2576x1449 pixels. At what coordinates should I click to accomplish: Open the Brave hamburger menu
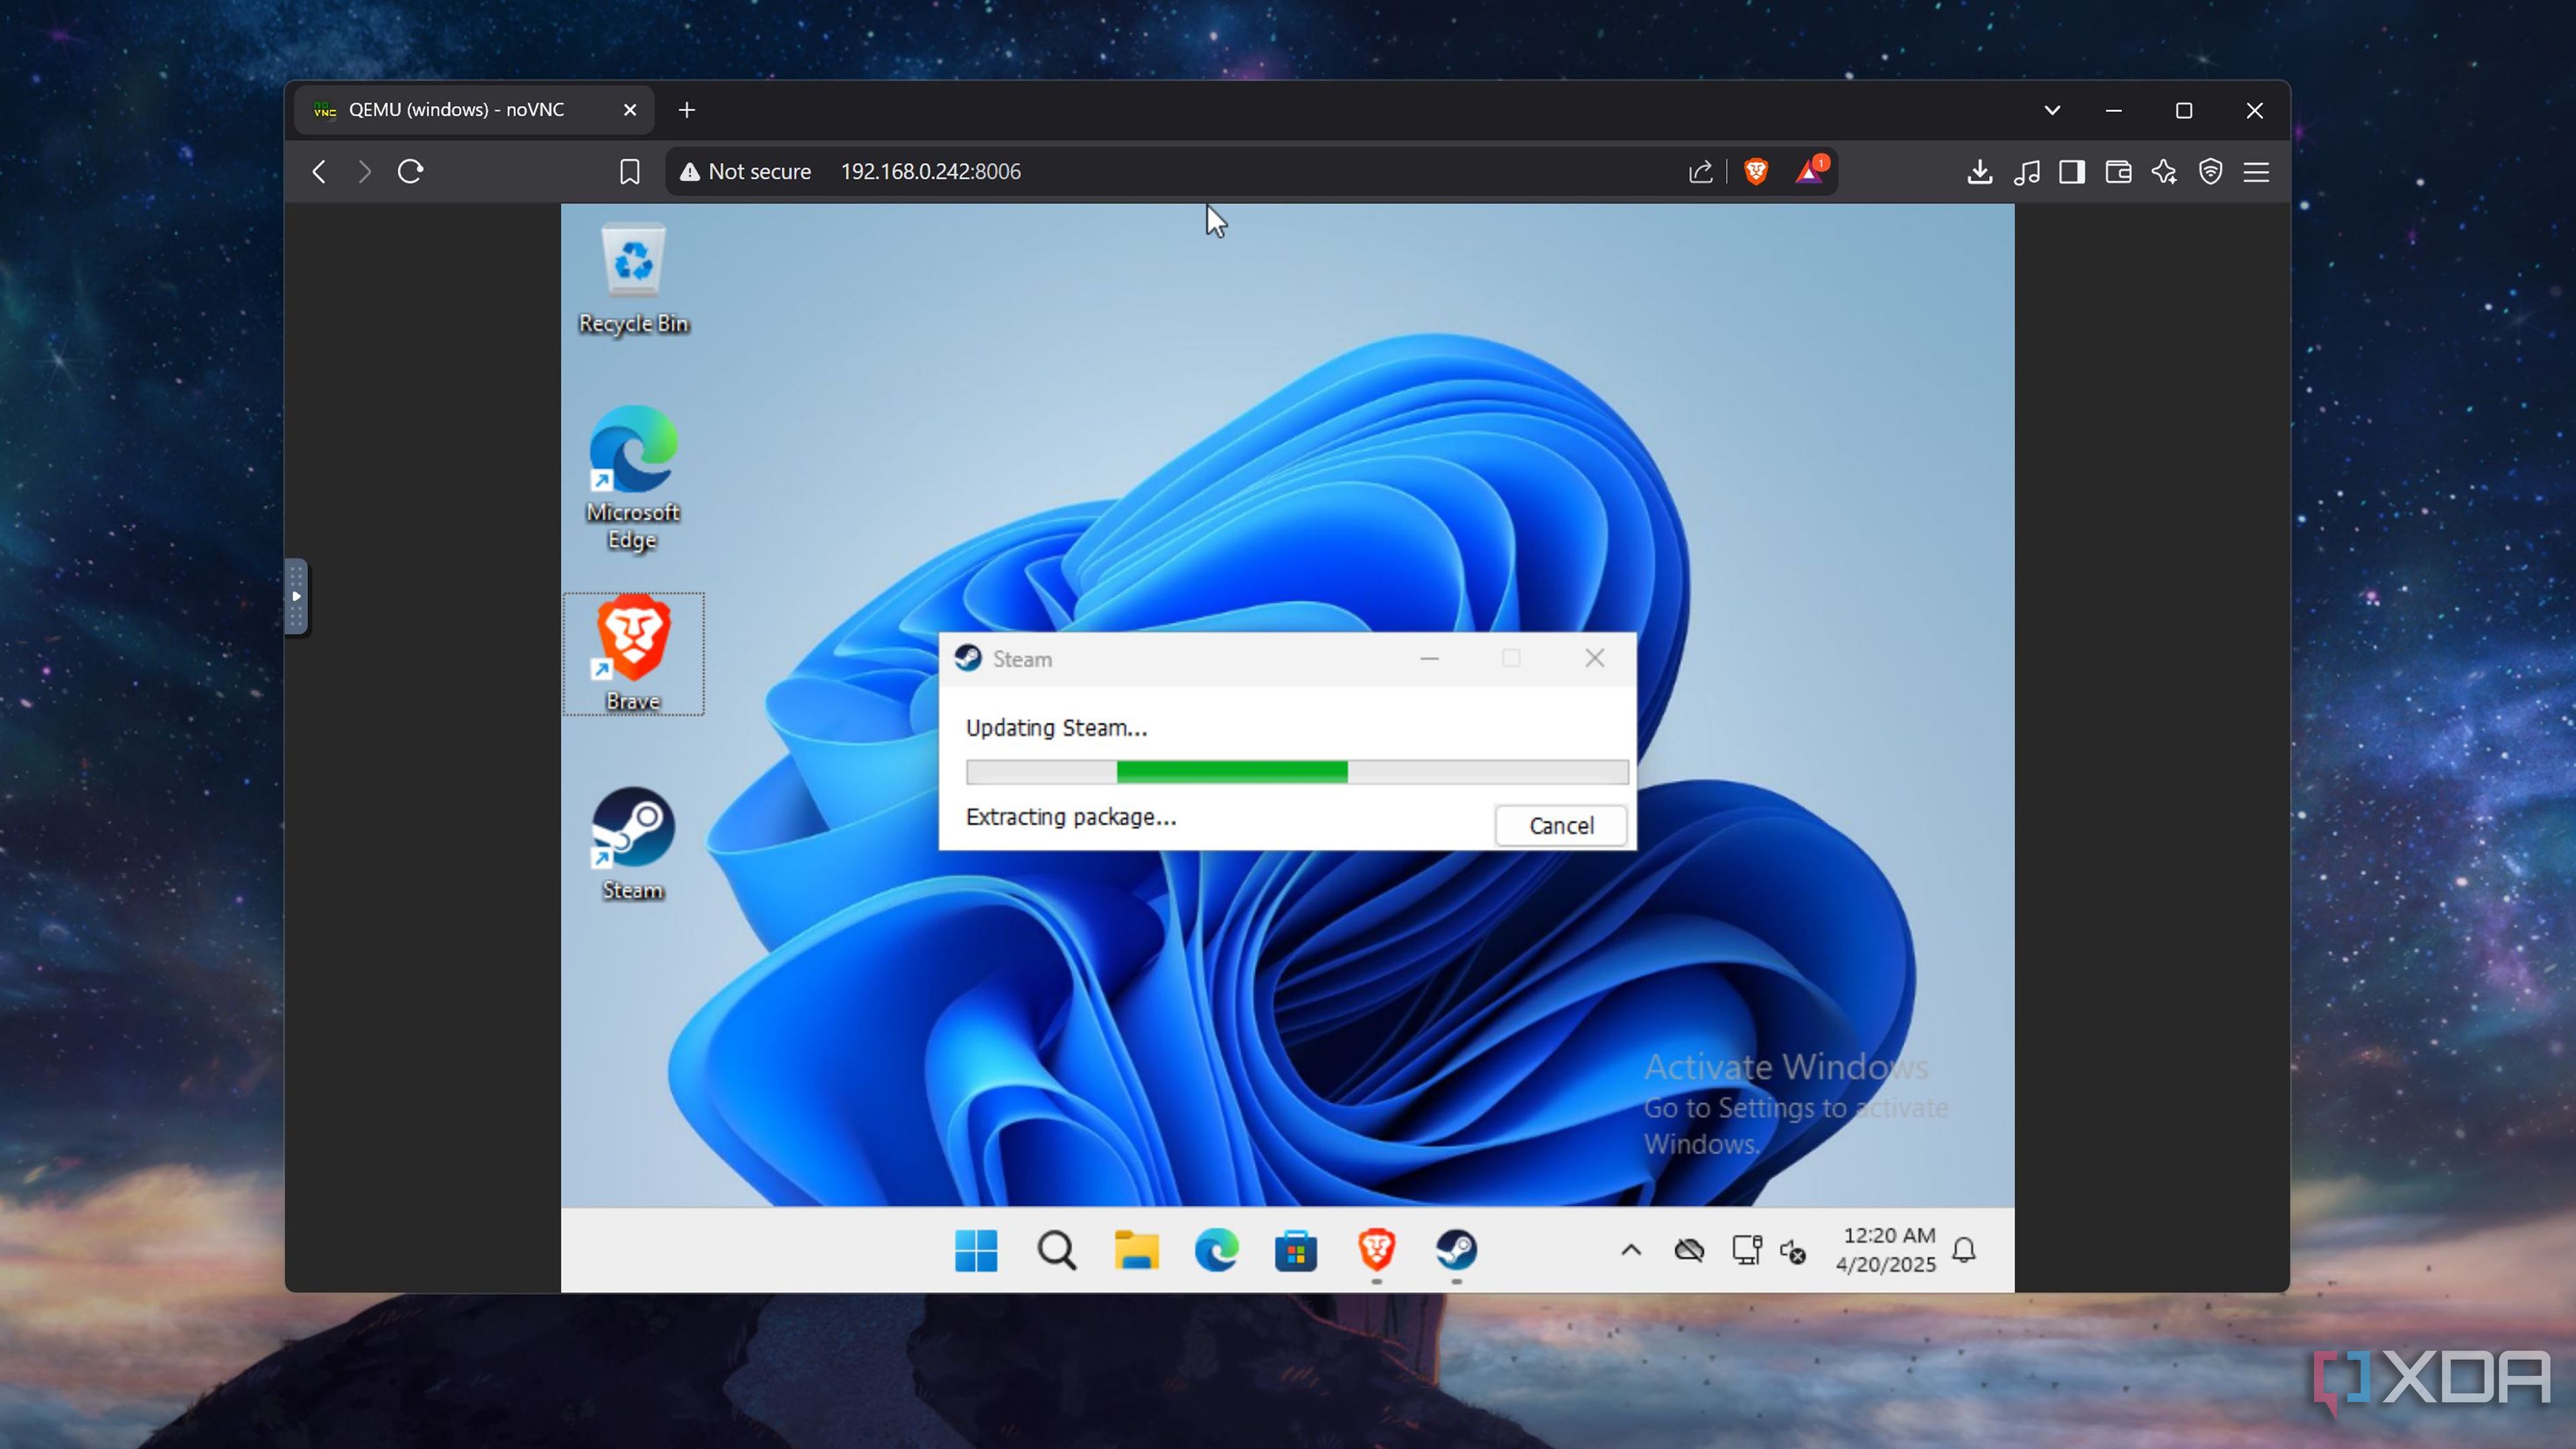[2256, 171]
